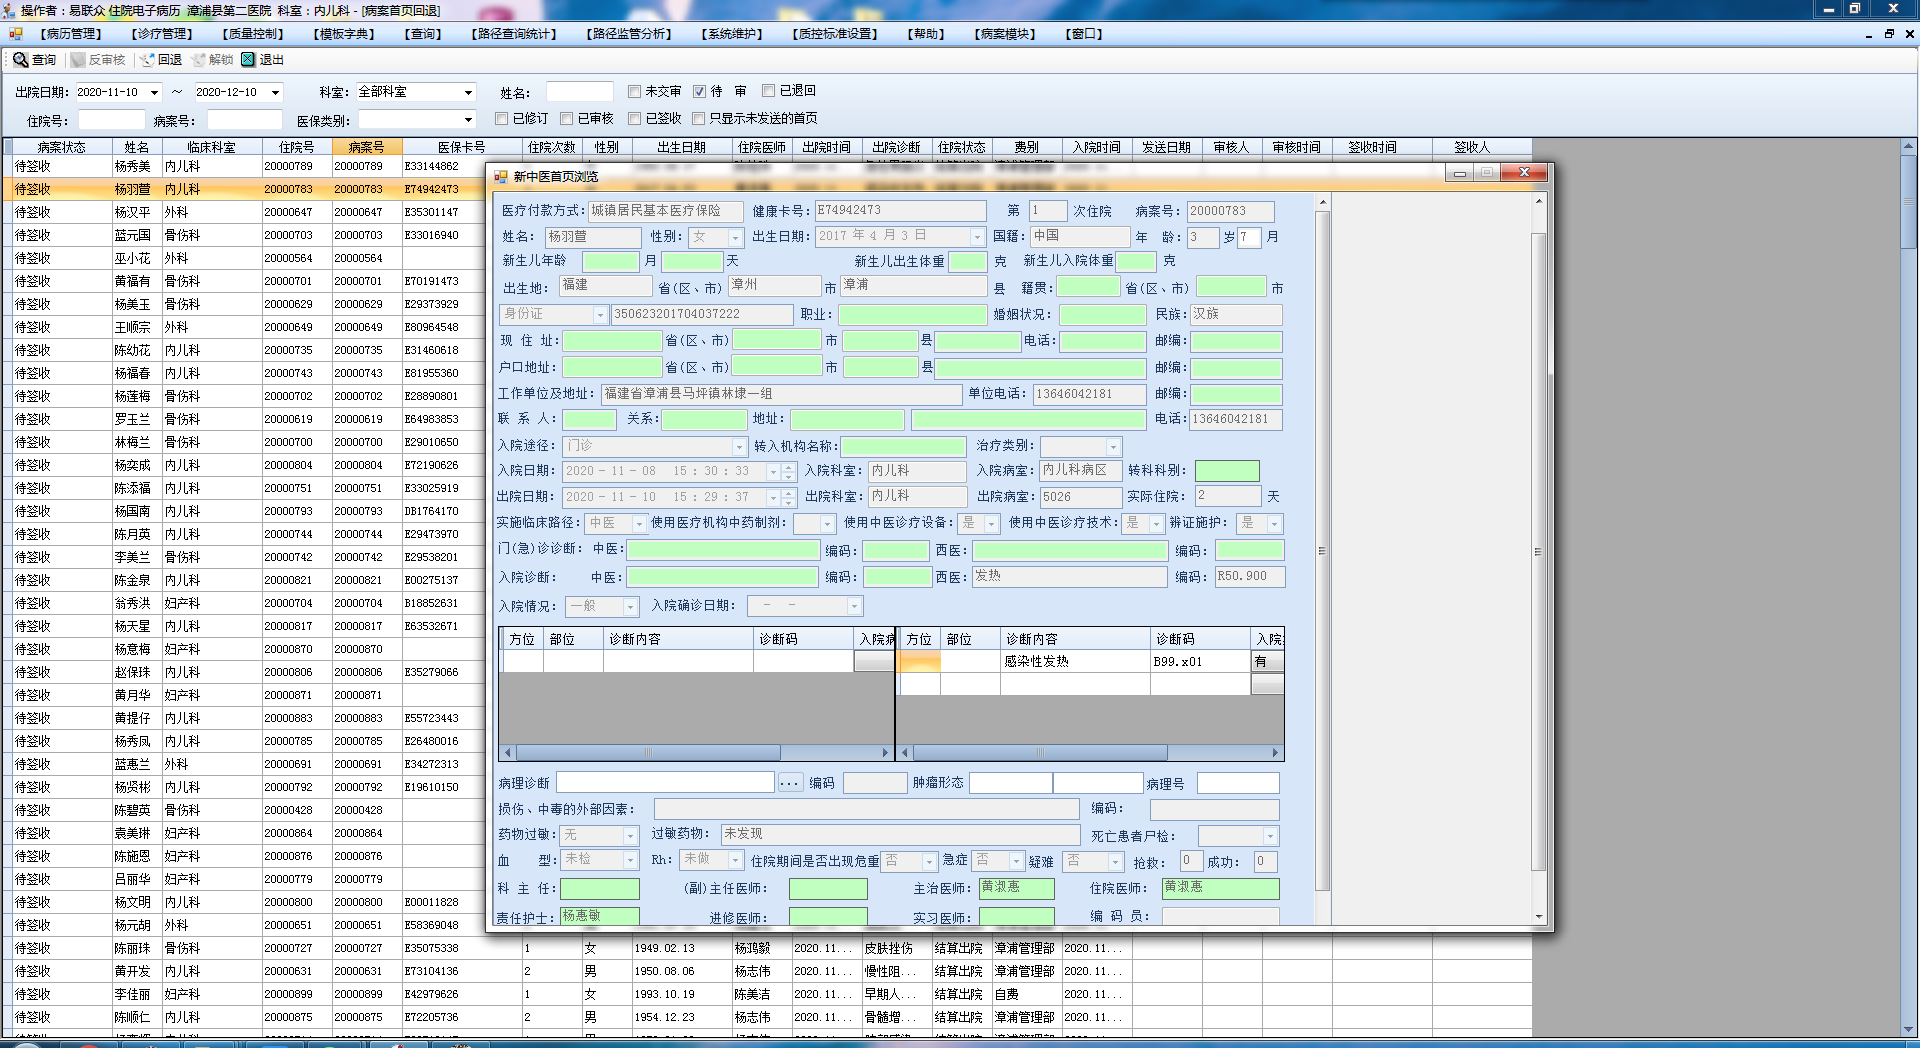Open the 质量控制 menu

253,34
